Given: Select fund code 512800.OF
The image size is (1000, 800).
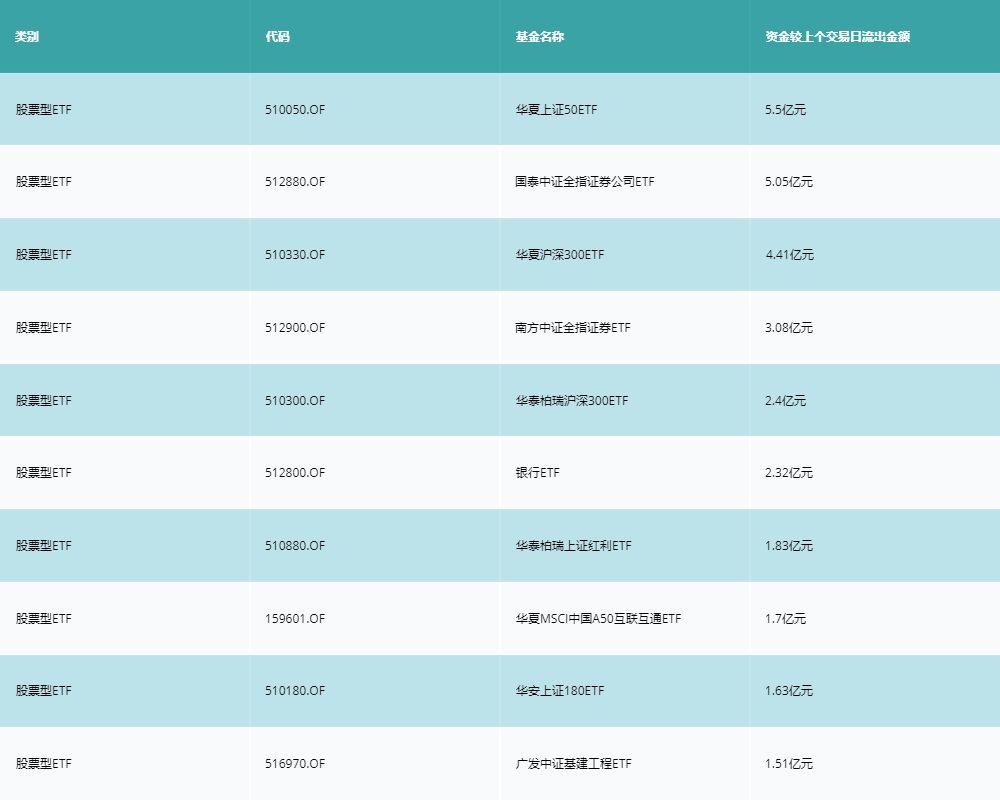Looking at the screenshot, I should 295,472.
